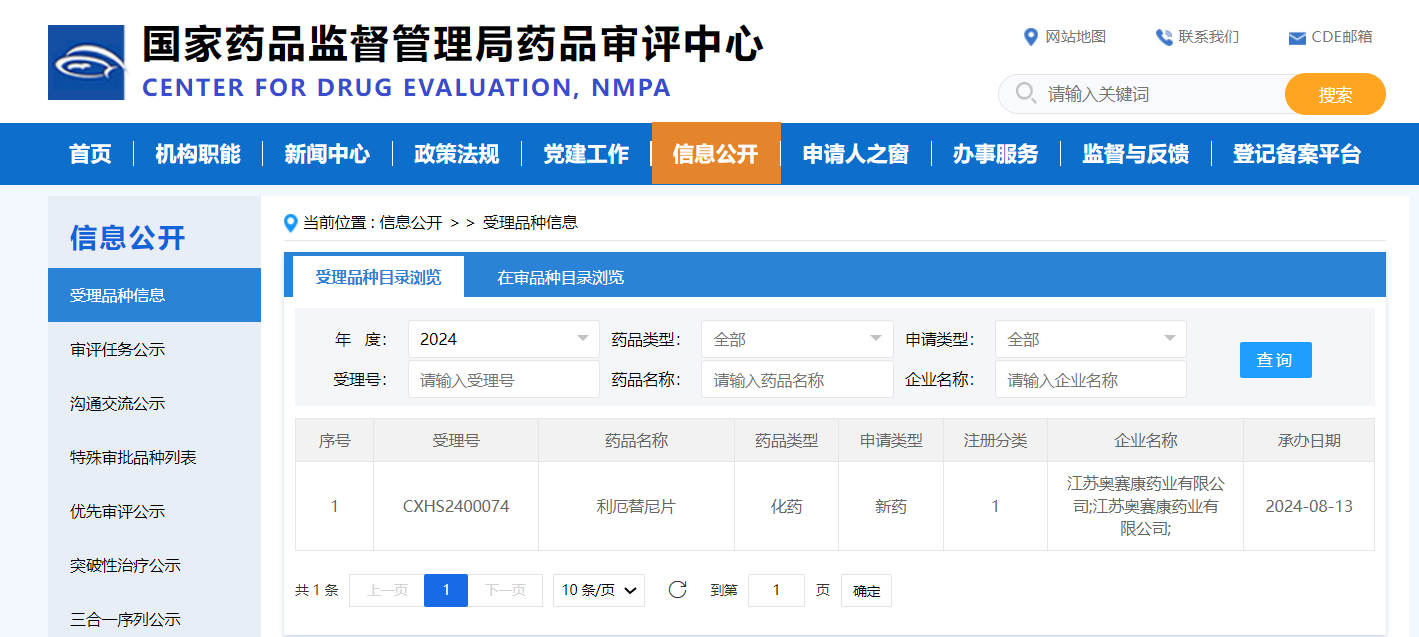Click page number 1 button
Screen dimensions: 1419x637
click(446, 590)
